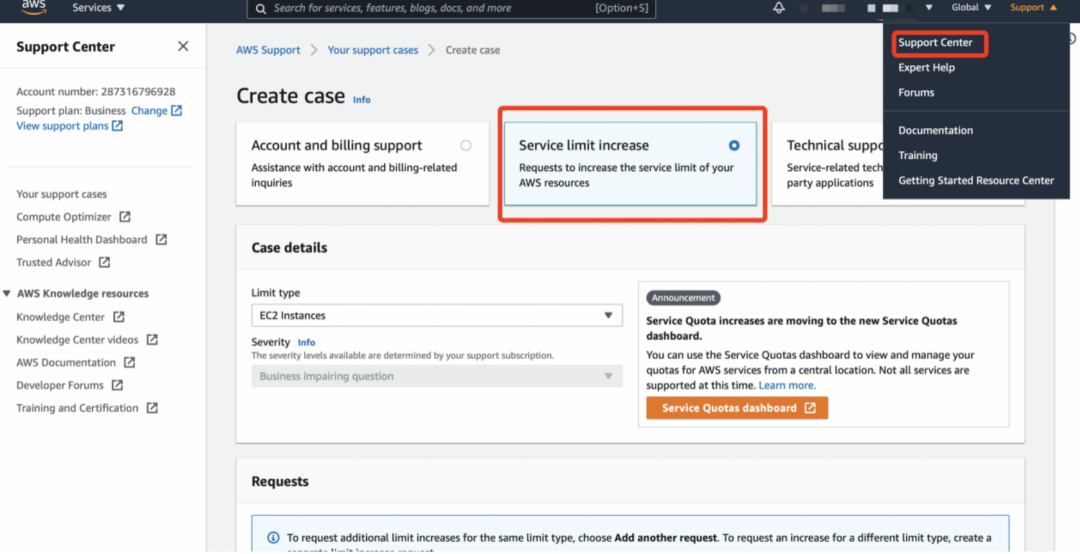Choose Support Center in Support menu

[x=935, y=43]
